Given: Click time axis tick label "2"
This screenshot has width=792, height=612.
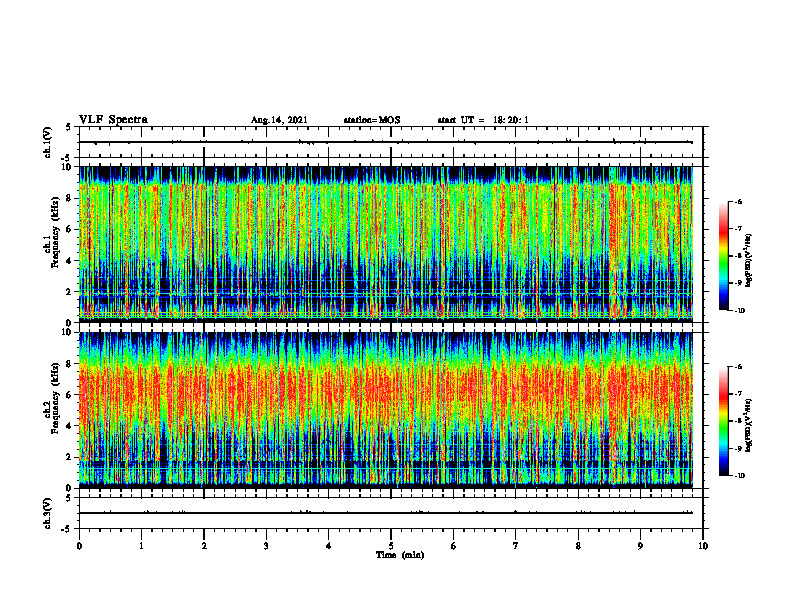Looking at the screenshot, I should point(204,546).
